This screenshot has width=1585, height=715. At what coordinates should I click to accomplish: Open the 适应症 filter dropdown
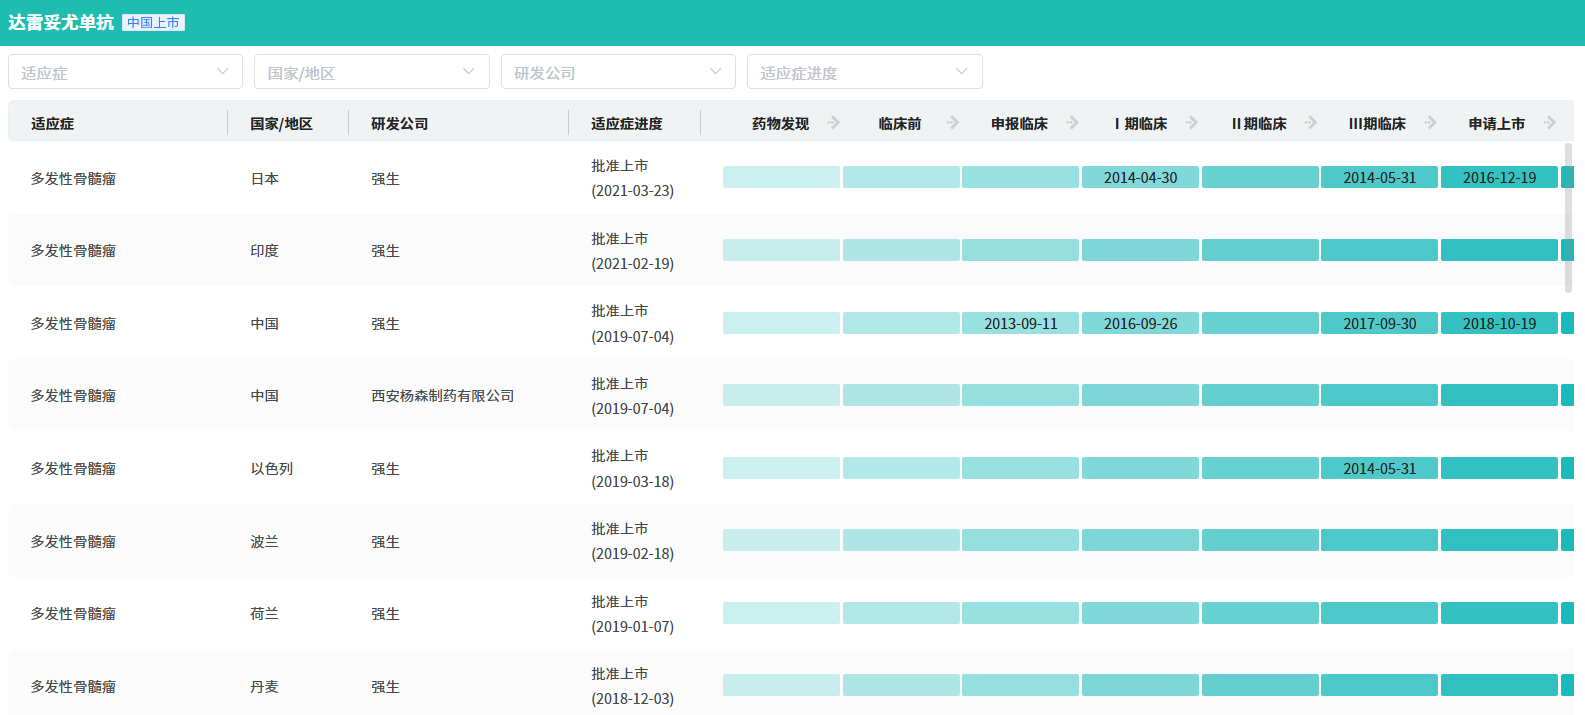pos(125,72)
